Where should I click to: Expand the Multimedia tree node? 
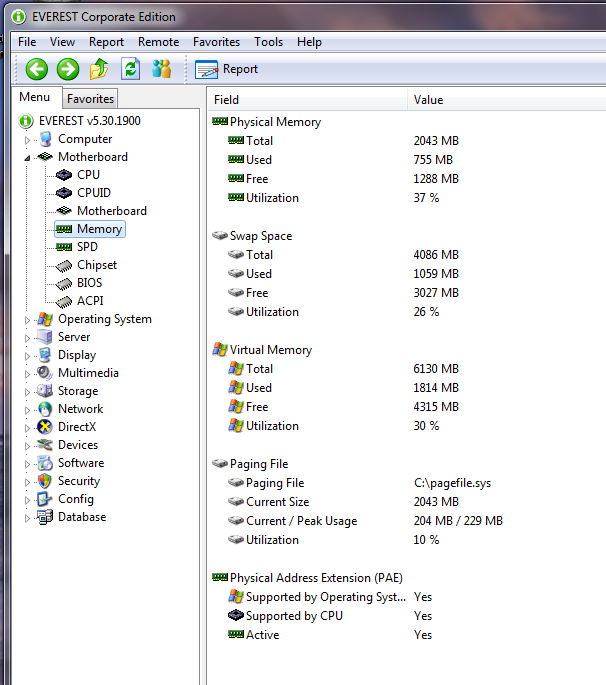[x=28, y=374]
